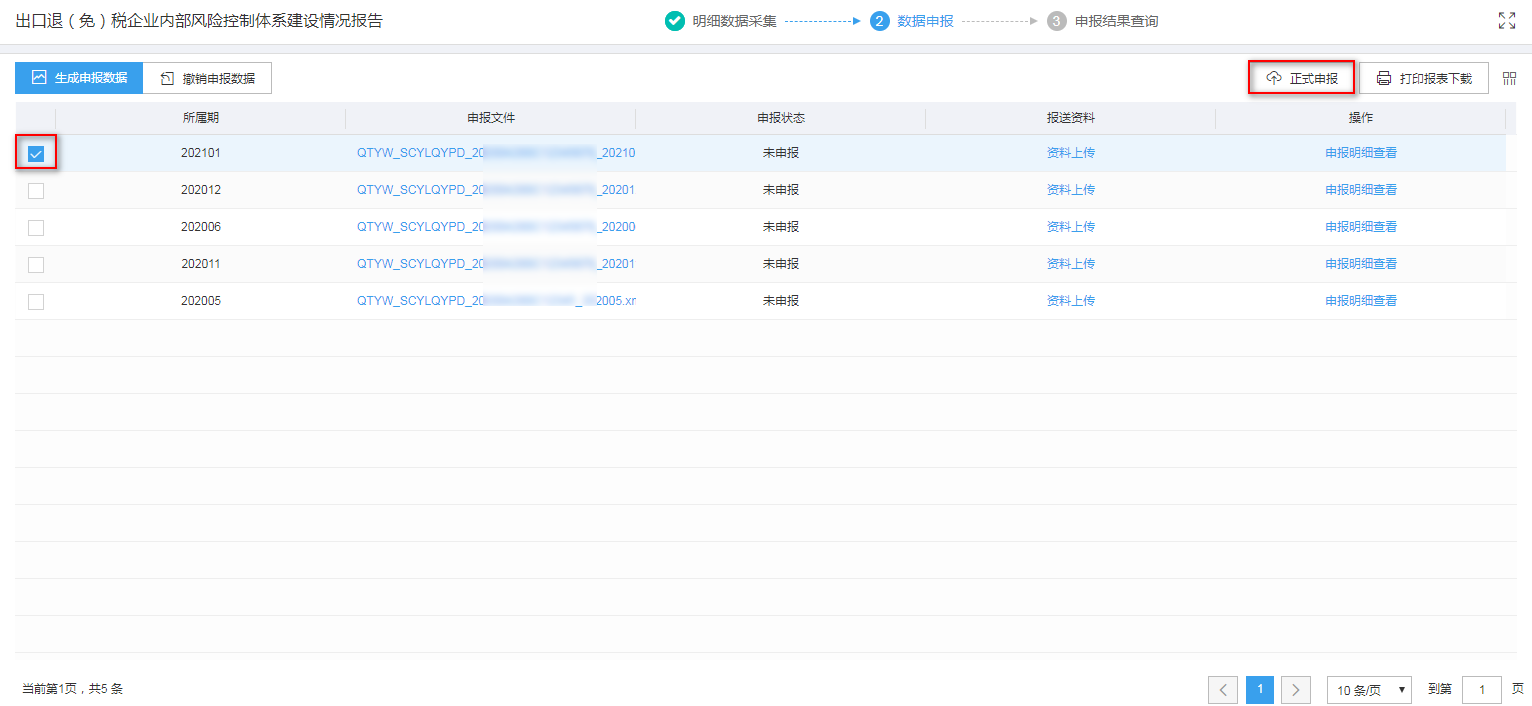This screenshot has height=706, width=1532.
Task: Open 申报明细查看 for 202012 row
Action: point(1361,190)
